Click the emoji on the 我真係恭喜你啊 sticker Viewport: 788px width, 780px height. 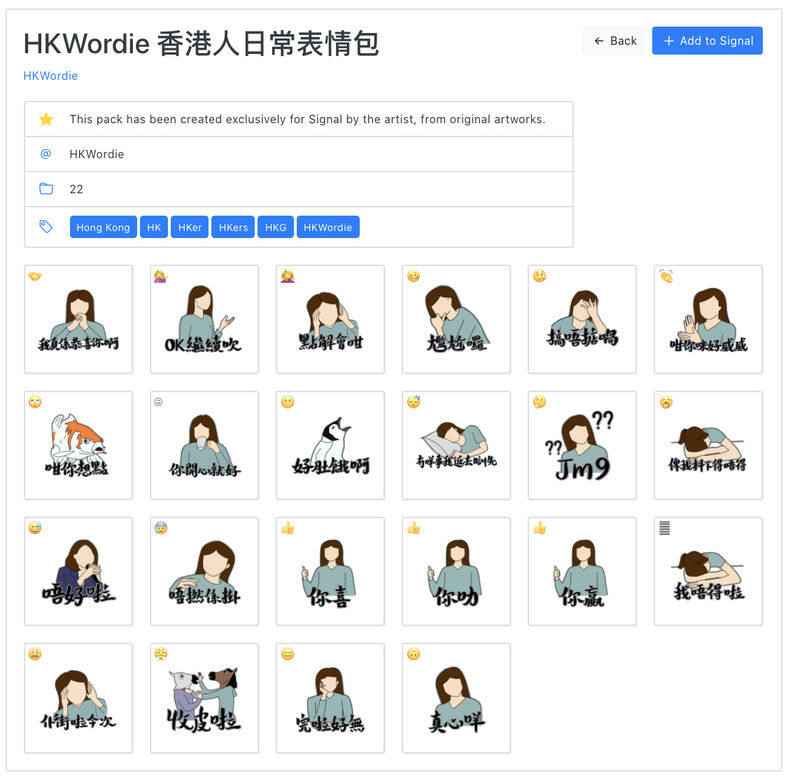35,276
